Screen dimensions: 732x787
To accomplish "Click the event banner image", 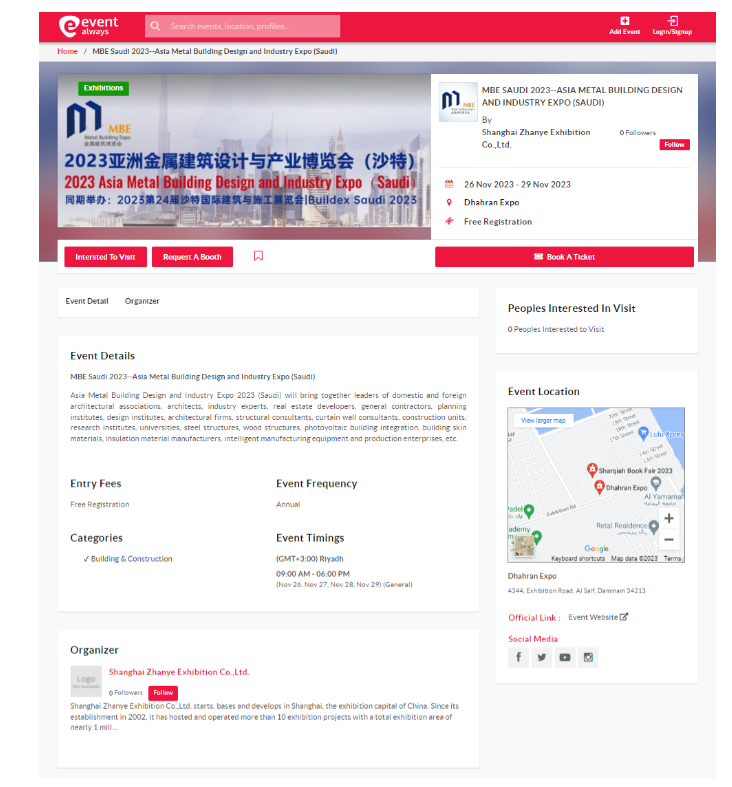I will coord(244,151).
